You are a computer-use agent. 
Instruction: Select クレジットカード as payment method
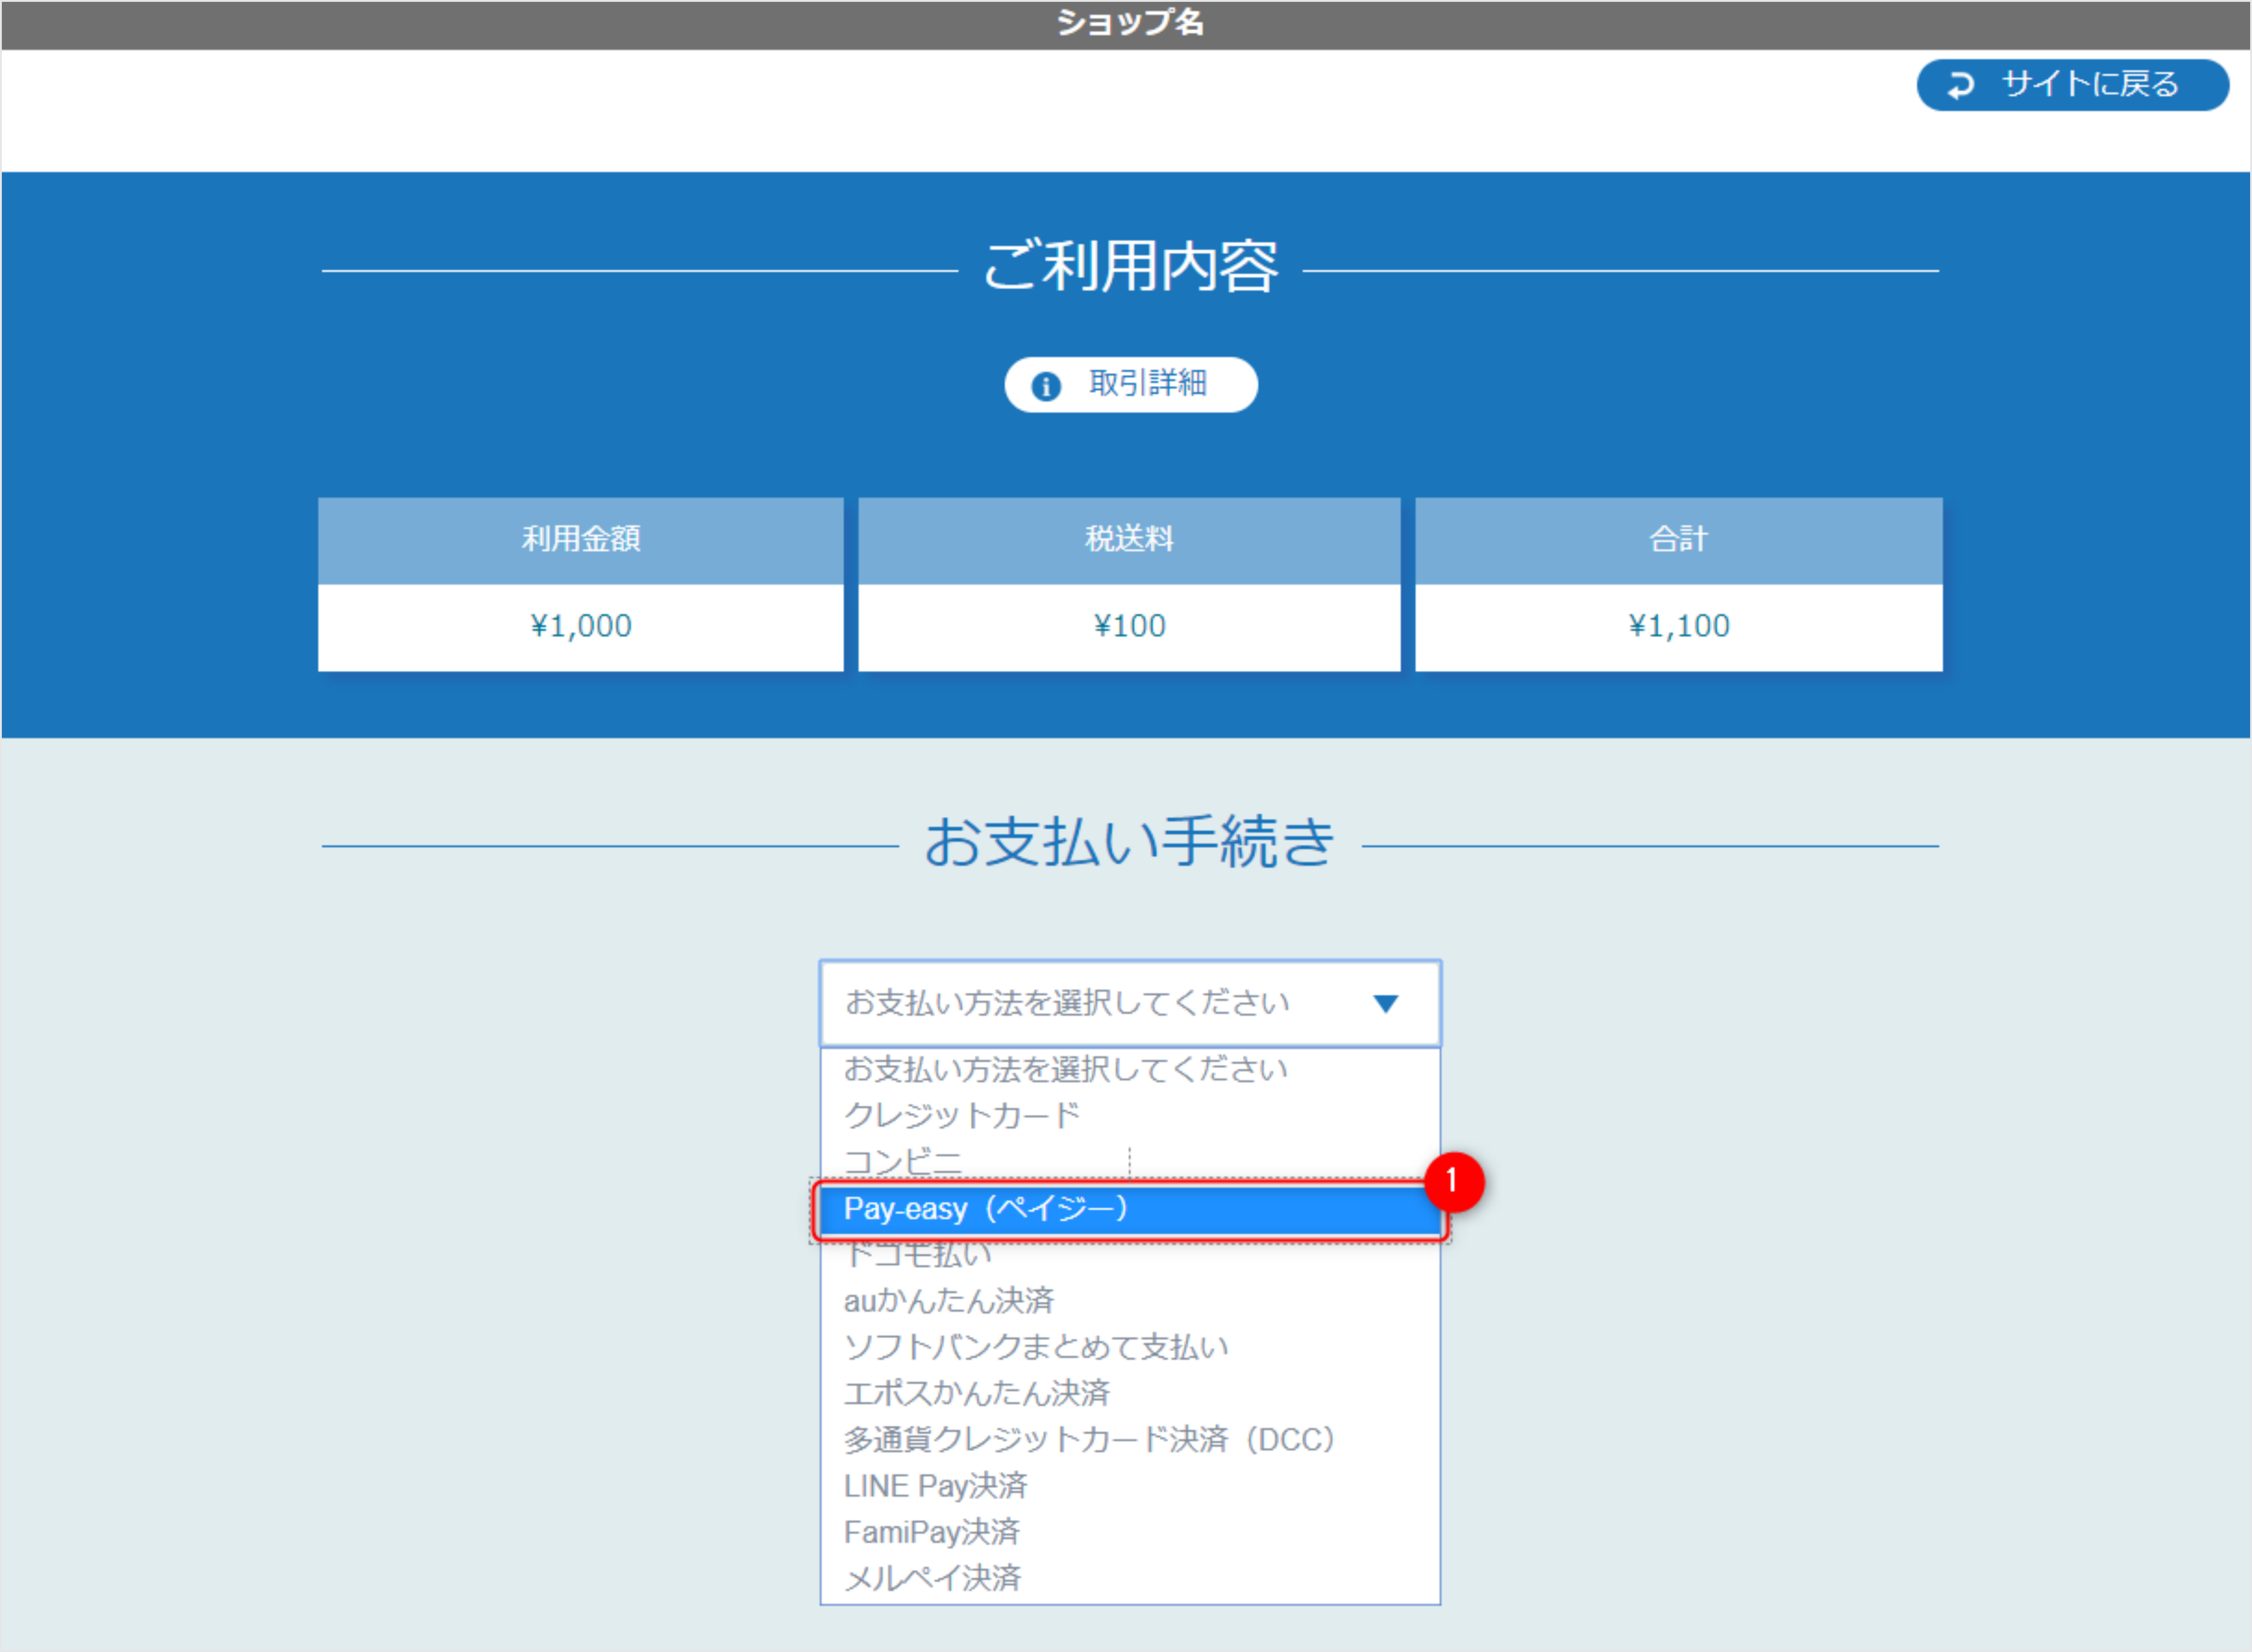(962, 1114)
